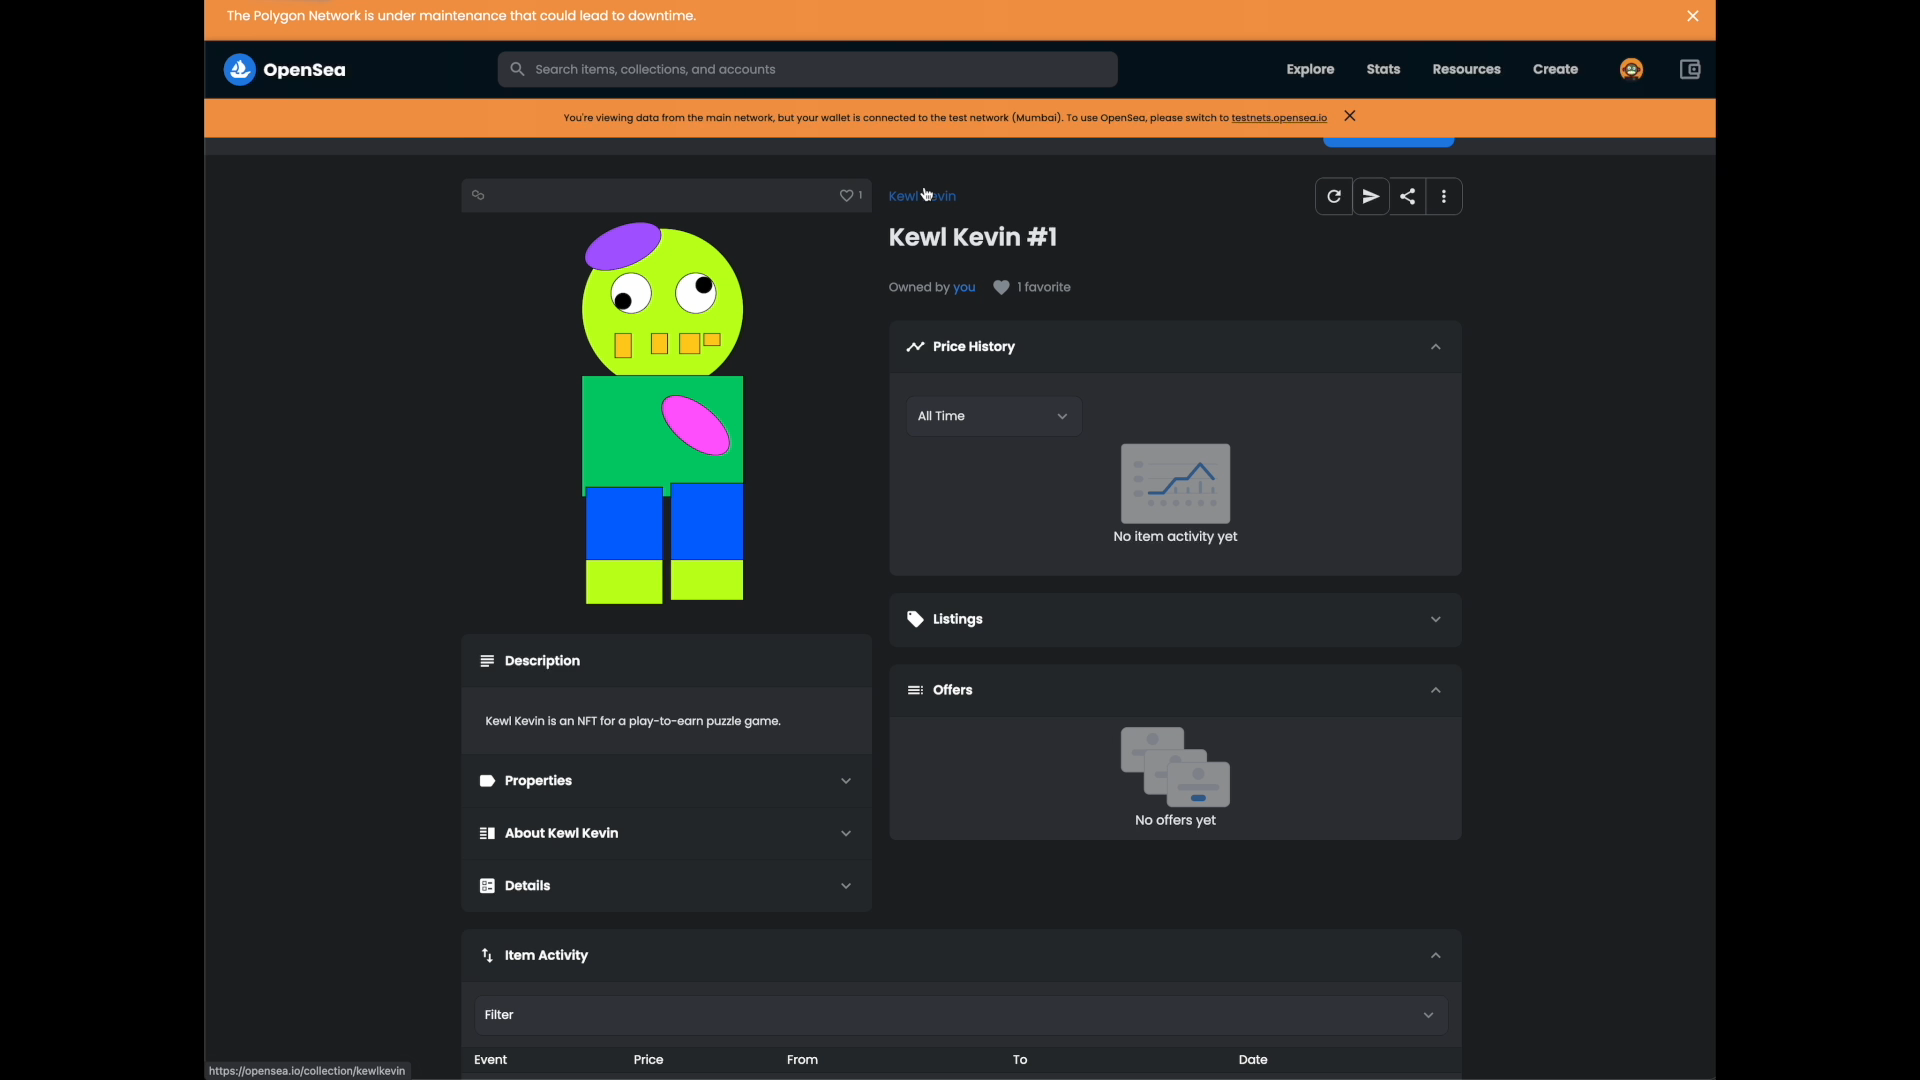Image resolution: width=1920 pixels, height=1080 pixels.
Task: Click the 'you' owner link
Action: click(x=964, y=288)
